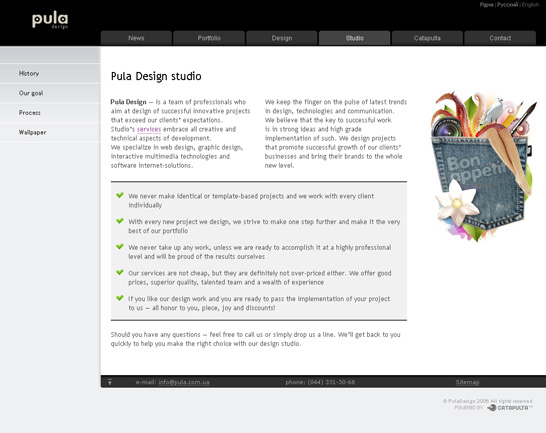Screen dimensions: 546x433
Task: Click the jeans pocket illustration
Action: 483,166
